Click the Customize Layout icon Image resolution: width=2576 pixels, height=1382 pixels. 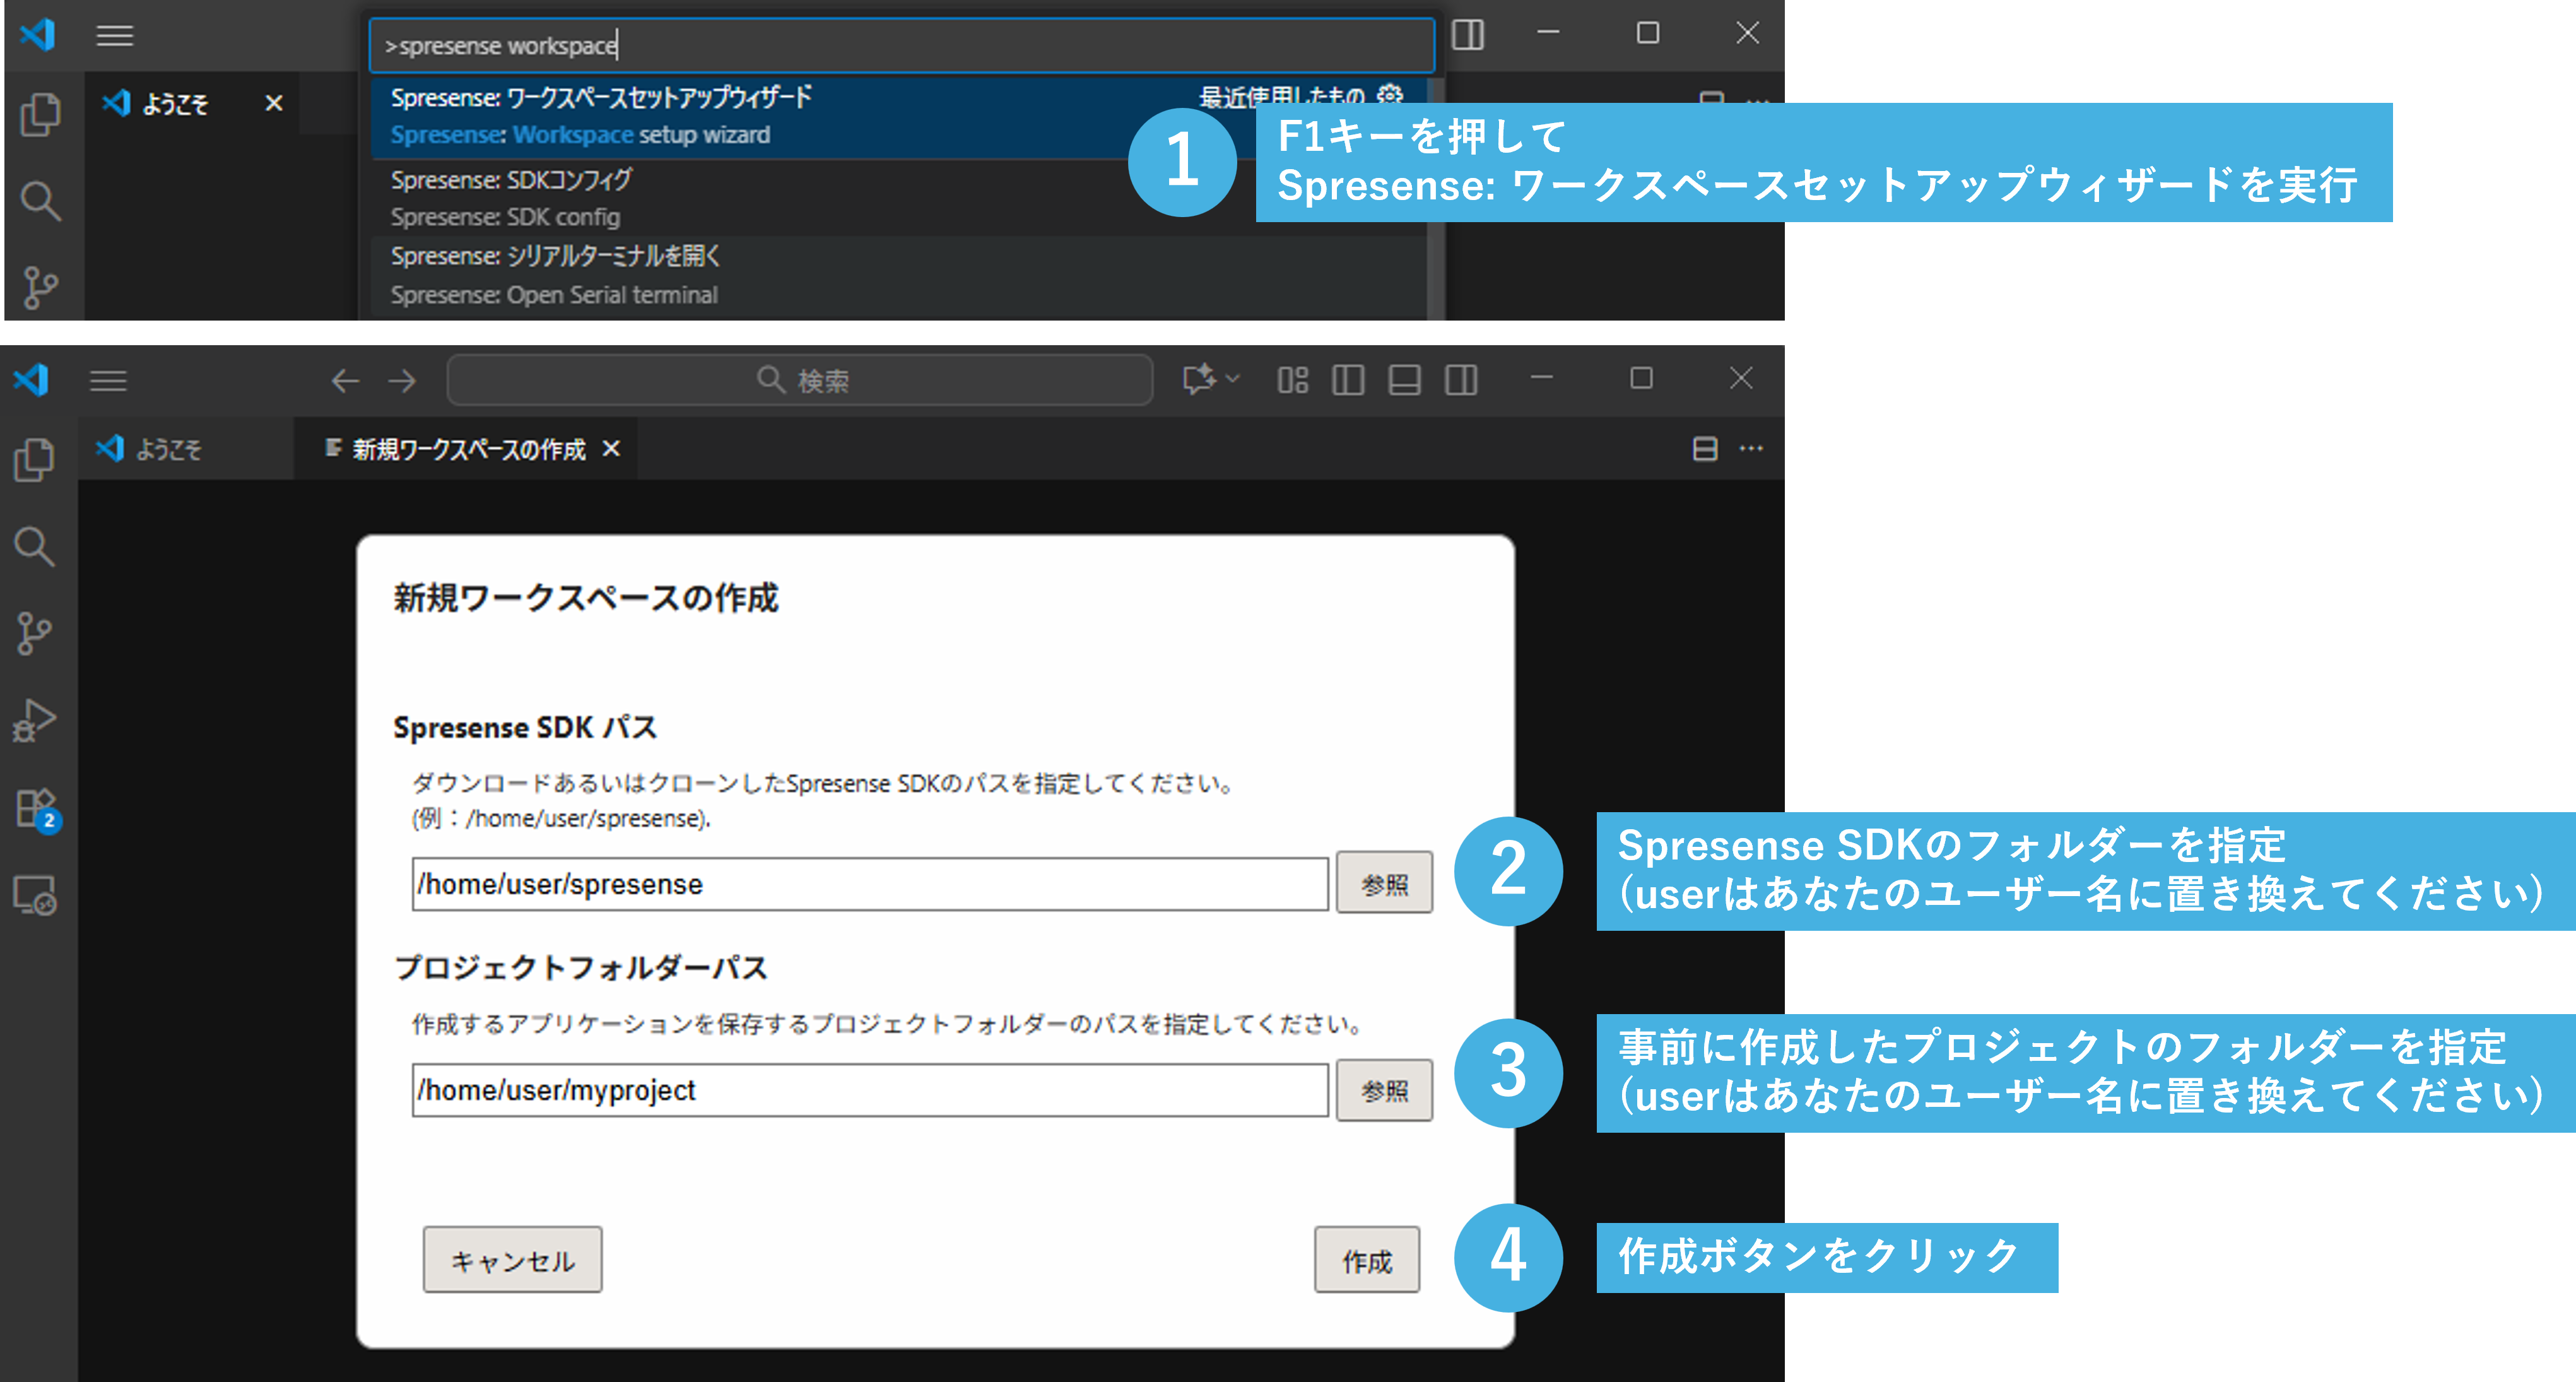[1292, 380]
